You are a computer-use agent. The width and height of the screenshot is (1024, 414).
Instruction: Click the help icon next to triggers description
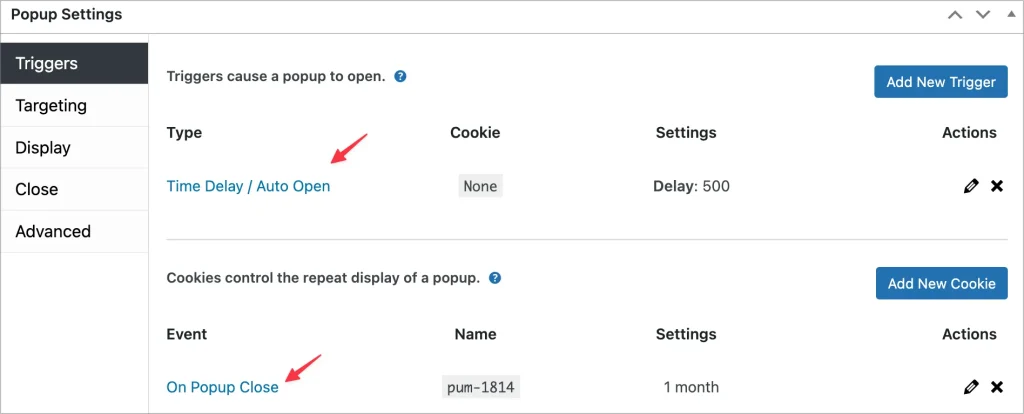[400, 76]
